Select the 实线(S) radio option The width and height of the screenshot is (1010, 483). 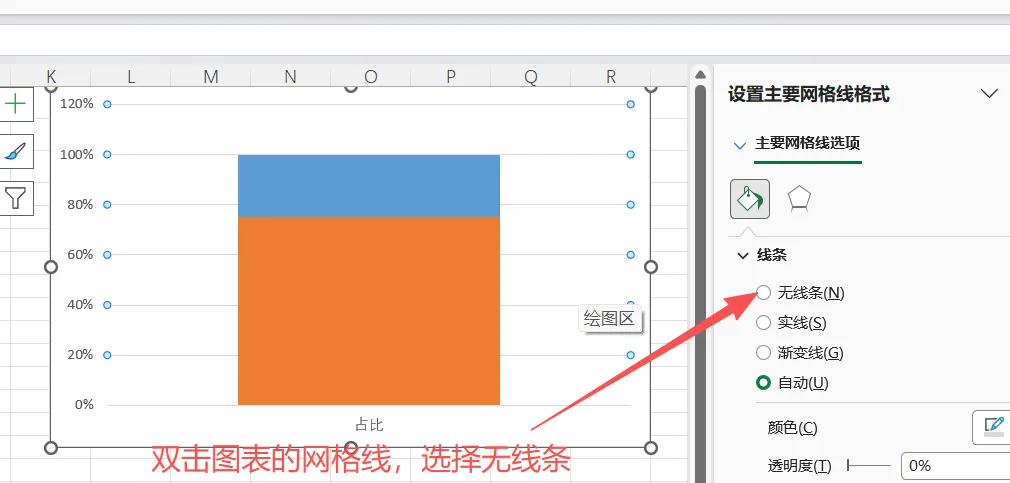coord(763,323)
